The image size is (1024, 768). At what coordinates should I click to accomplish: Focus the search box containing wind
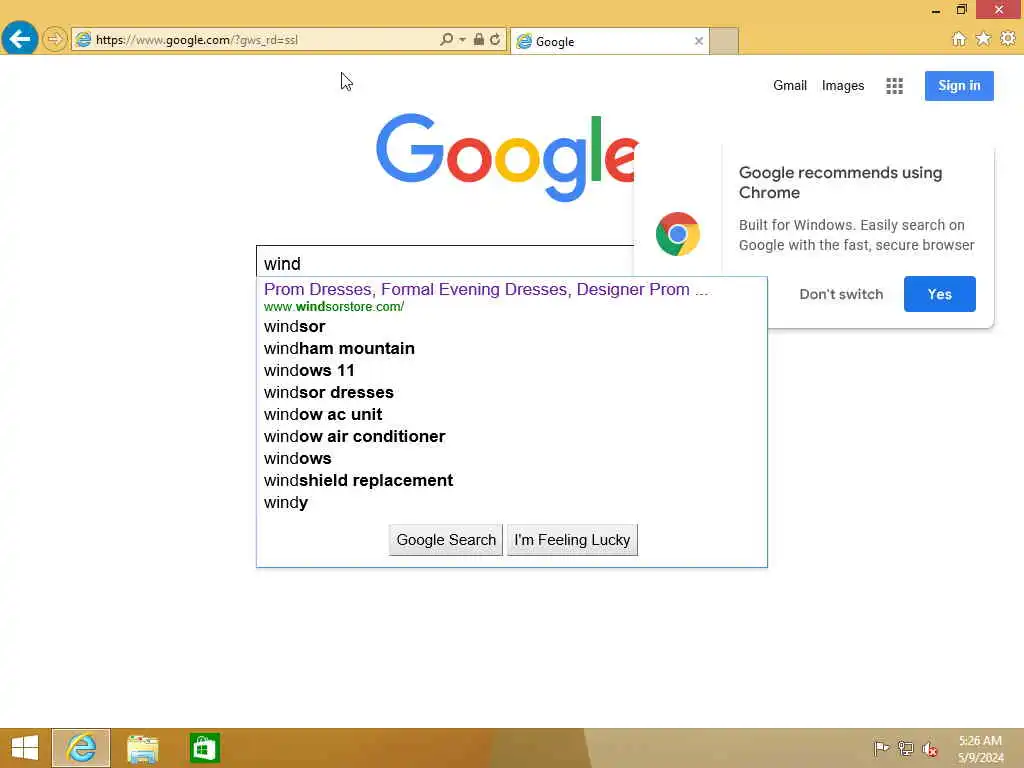click(x=445, y=263)
